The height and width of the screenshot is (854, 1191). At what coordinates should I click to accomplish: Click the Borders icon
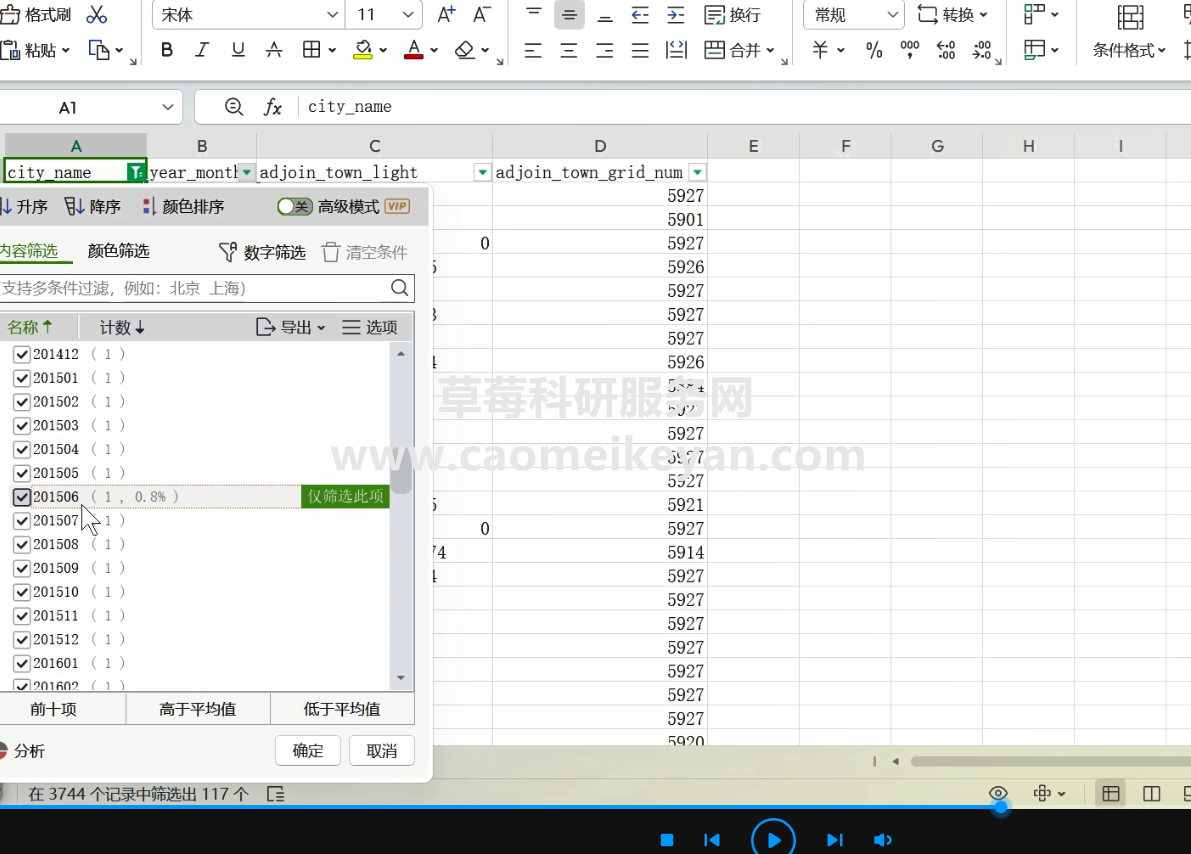(311, 50)
